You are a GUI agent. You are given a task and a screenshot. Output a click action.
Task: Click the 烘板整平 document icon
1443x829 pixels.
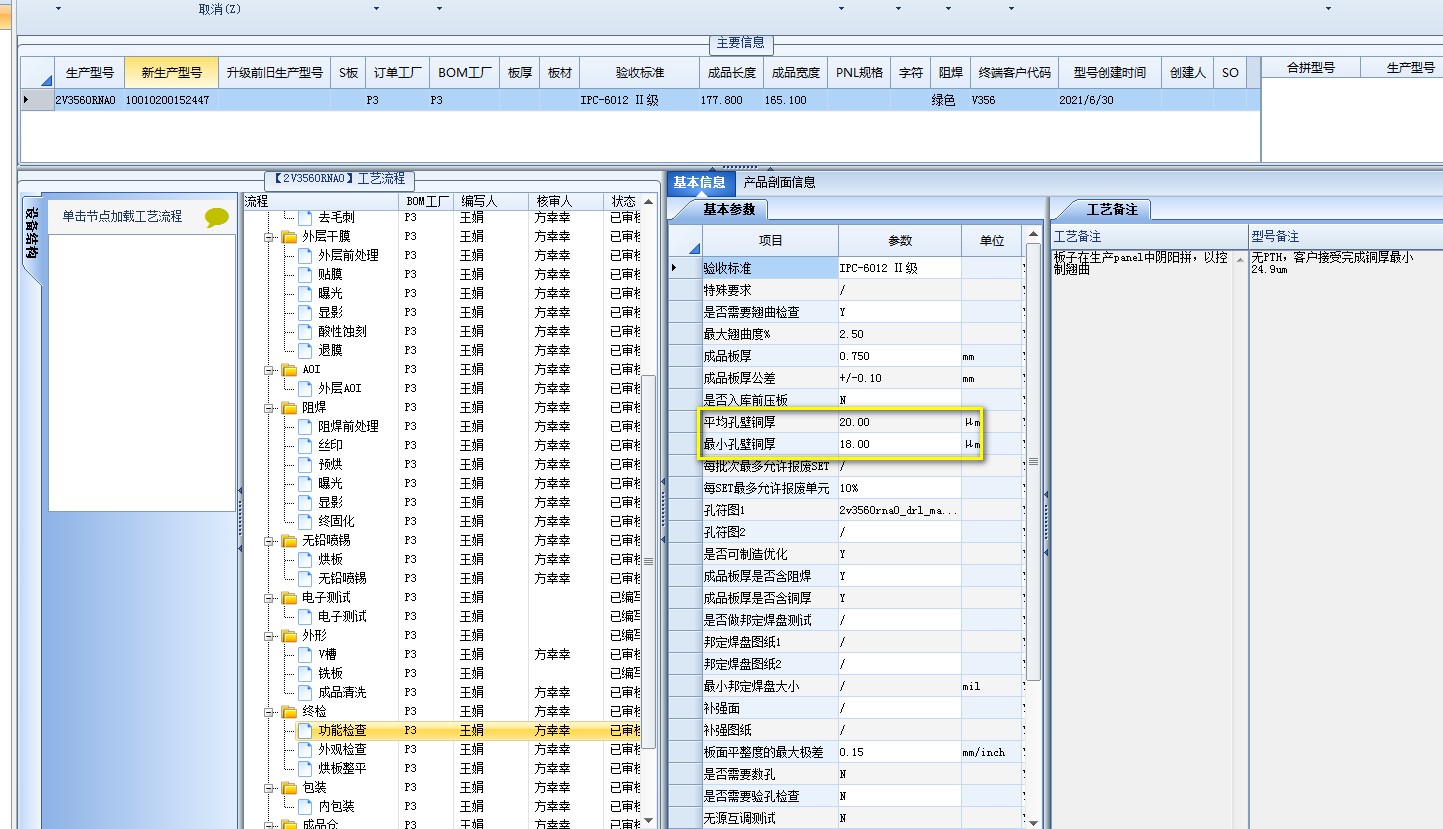click(x=305, y=769)
